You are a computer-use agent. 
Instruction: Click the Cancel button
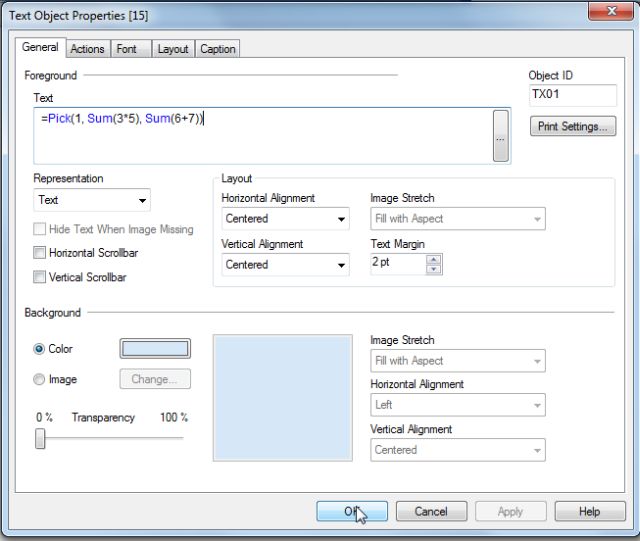[x=431, y=511]
